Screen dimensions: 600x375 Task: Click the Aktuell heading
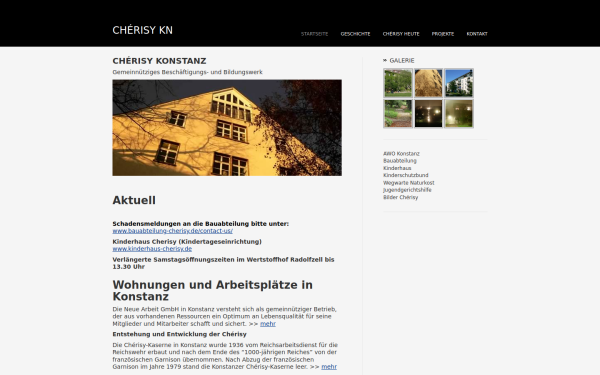(x=134, y=200)
